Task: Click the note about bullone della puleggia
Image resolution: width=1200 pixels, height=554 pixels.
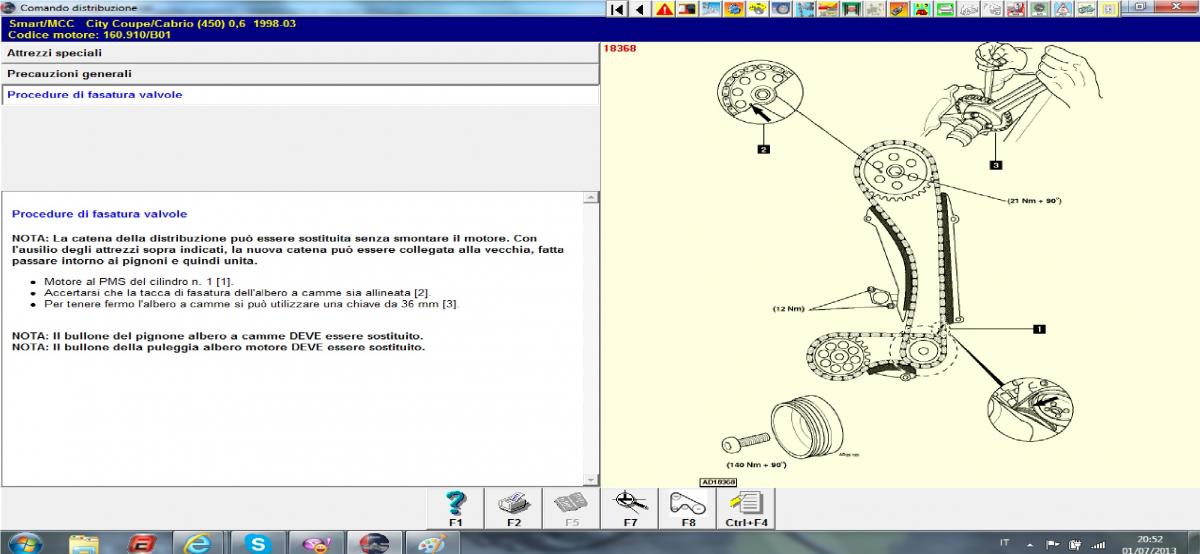Action: click(x=218, y=348)
